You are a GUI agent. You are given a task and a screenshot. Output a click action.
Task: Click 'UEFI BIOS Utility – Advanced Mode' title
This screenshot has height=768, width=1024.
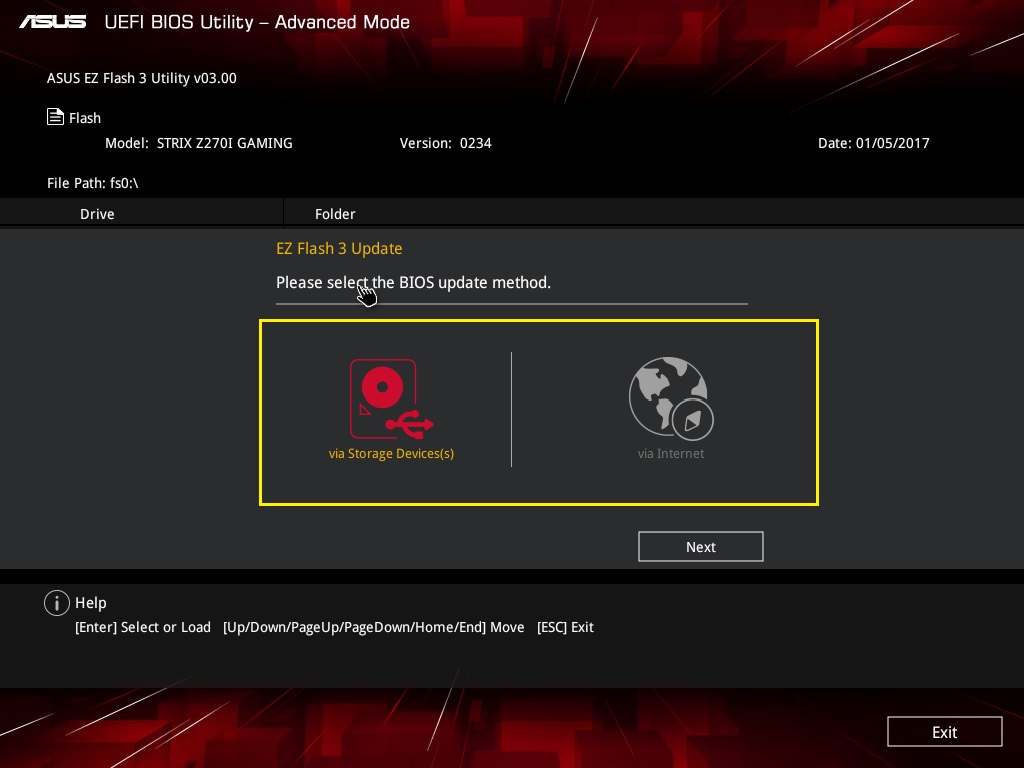(x=257, y=22)
